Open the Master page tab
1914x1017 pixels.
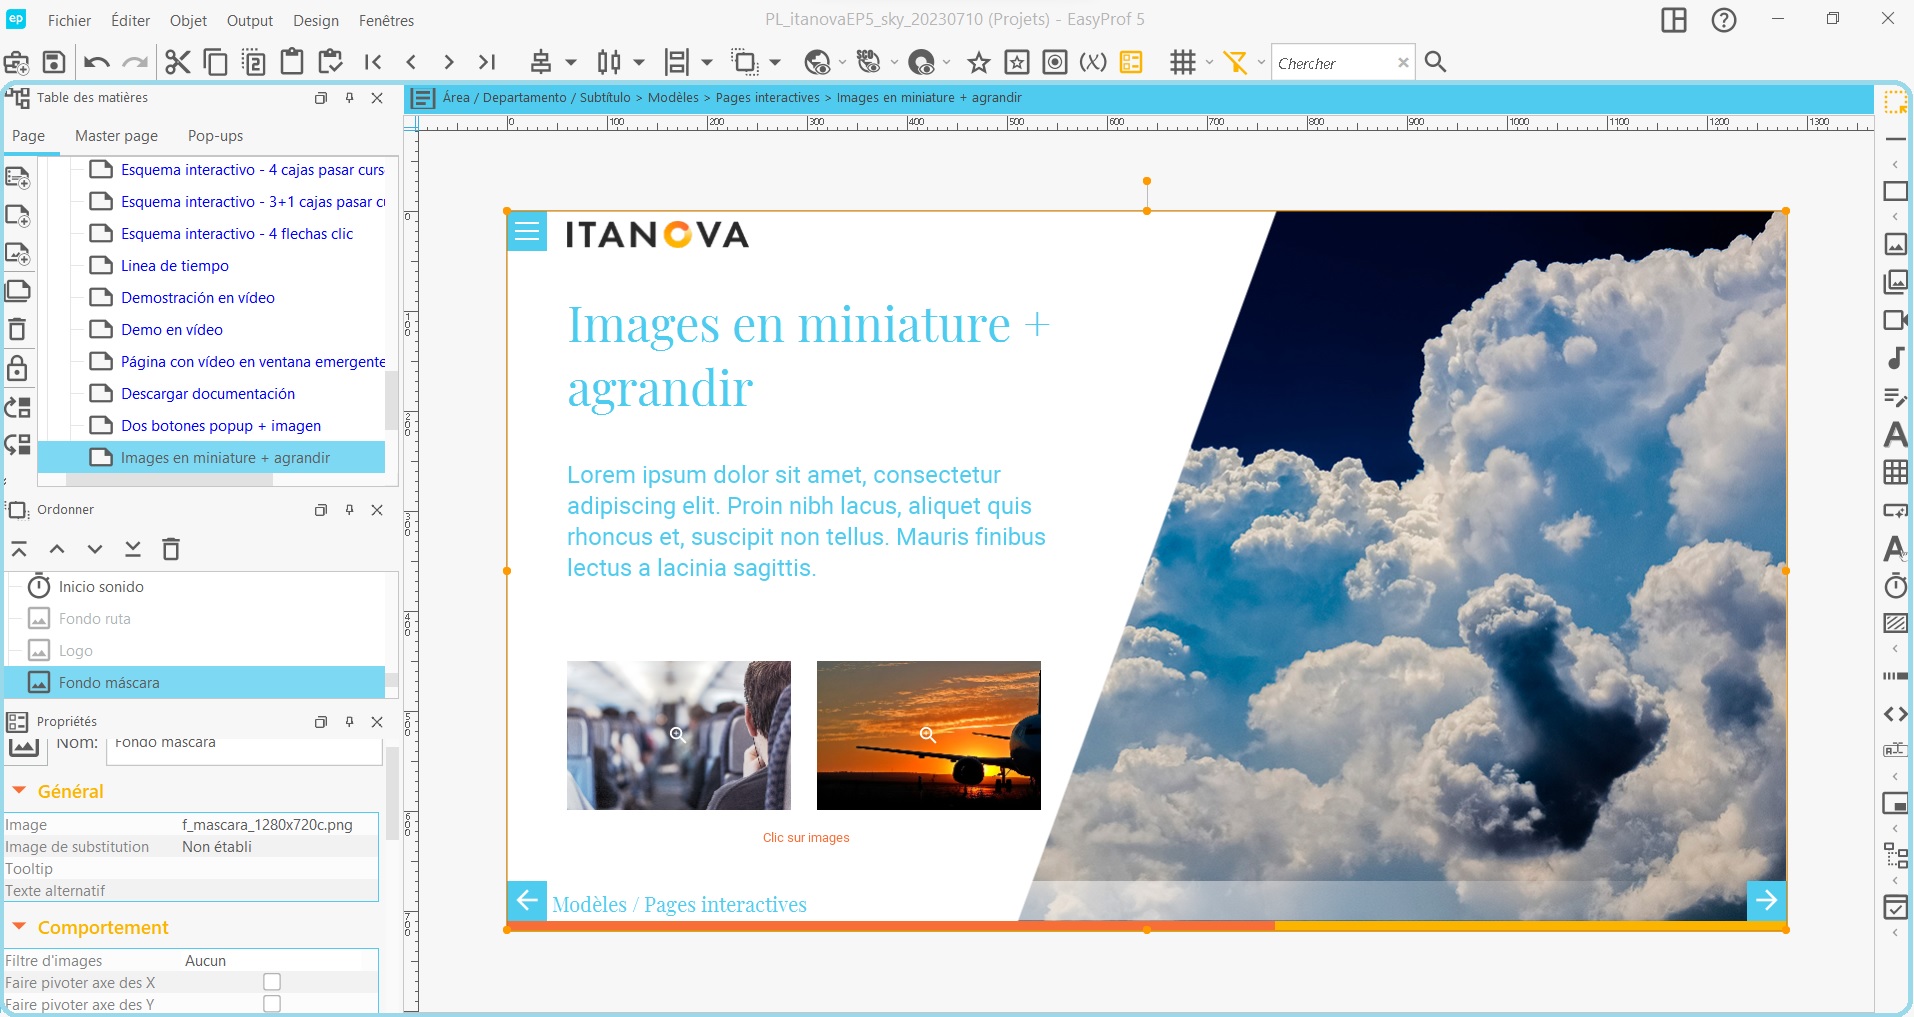115,136
